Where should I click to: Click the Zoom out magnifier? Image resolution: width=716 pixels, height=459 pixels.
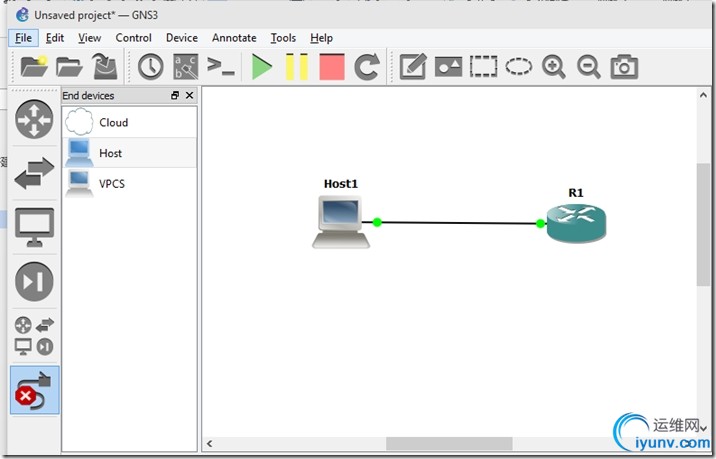click(x=589, y=67)
